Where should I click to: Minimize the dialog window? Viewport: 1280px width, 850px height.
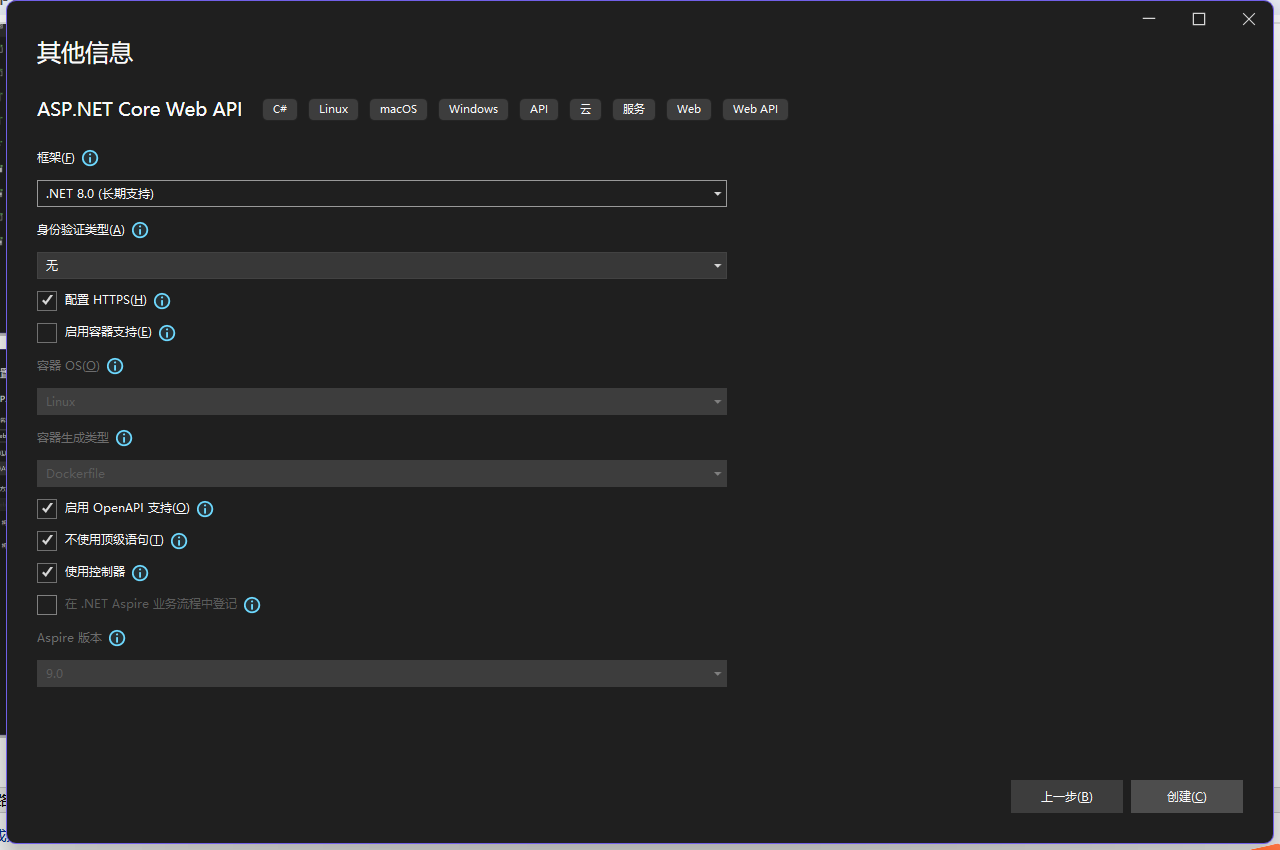(x=1149, y=19)
